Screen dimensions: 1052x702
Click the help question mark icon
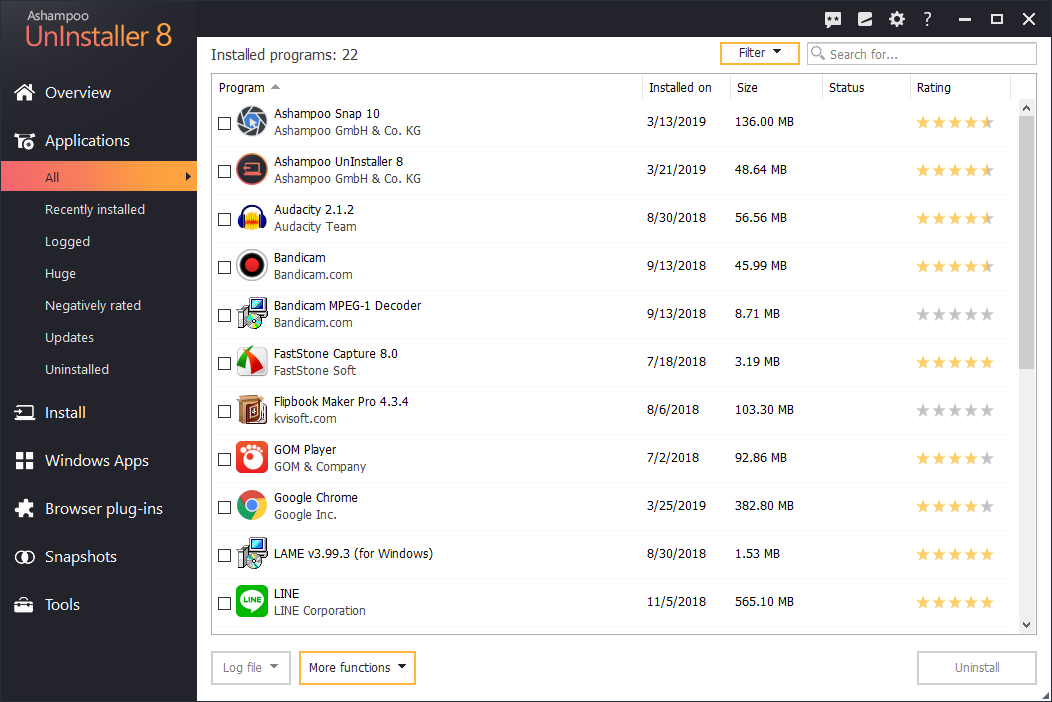coord(928,19)
